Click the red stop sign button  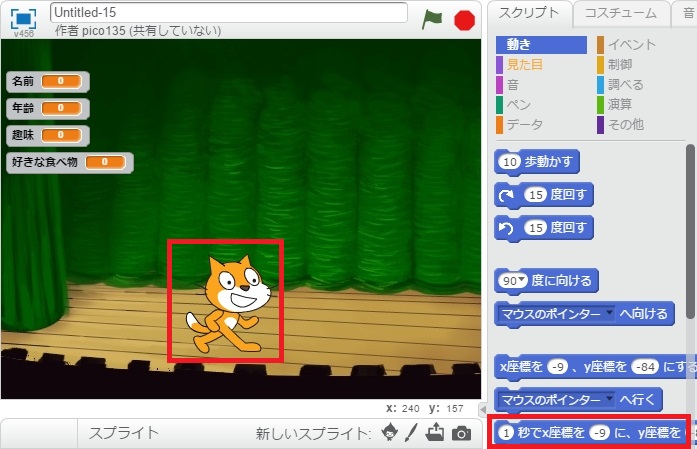[x=465, y=20]
